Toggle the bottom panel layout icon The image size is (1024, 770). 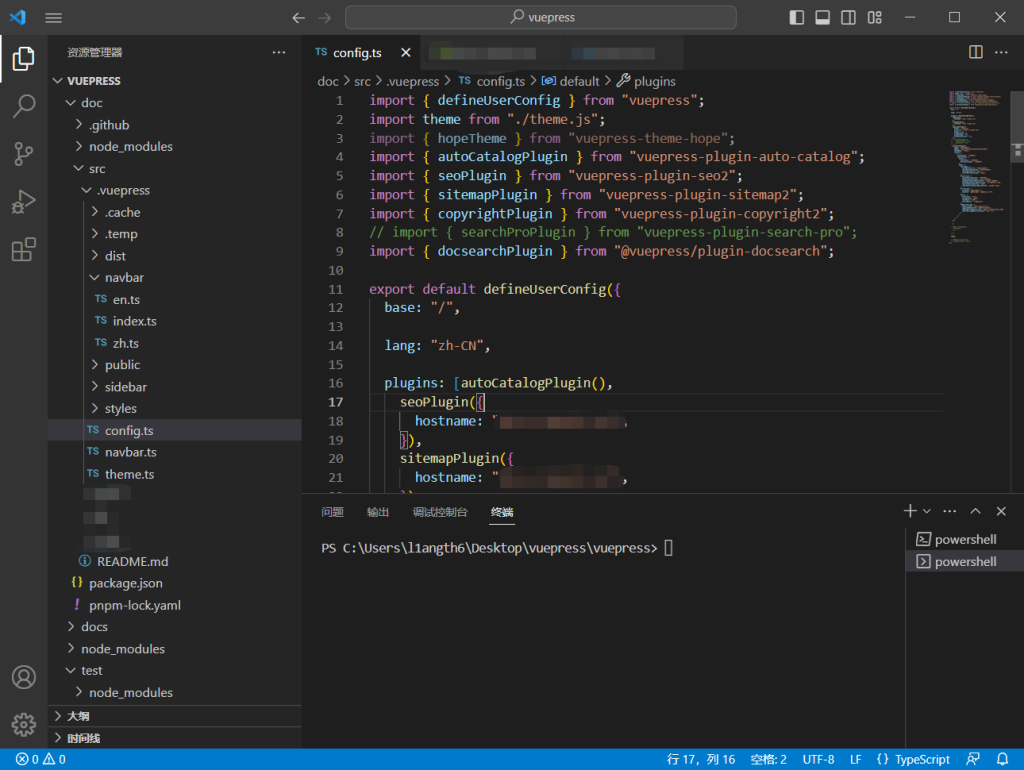click(x=822, y=18)
